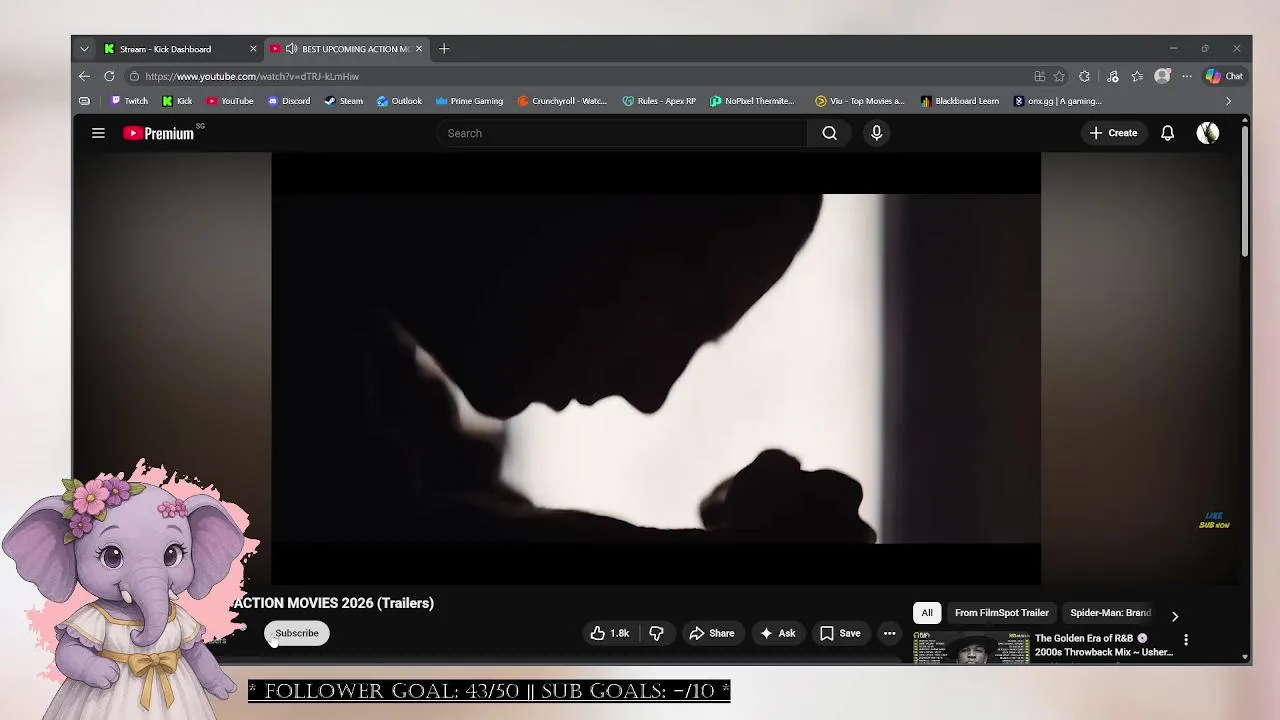Add this page to favorites star
The width and height of the screenshot is (1280, 720).
click(1059, 76)
